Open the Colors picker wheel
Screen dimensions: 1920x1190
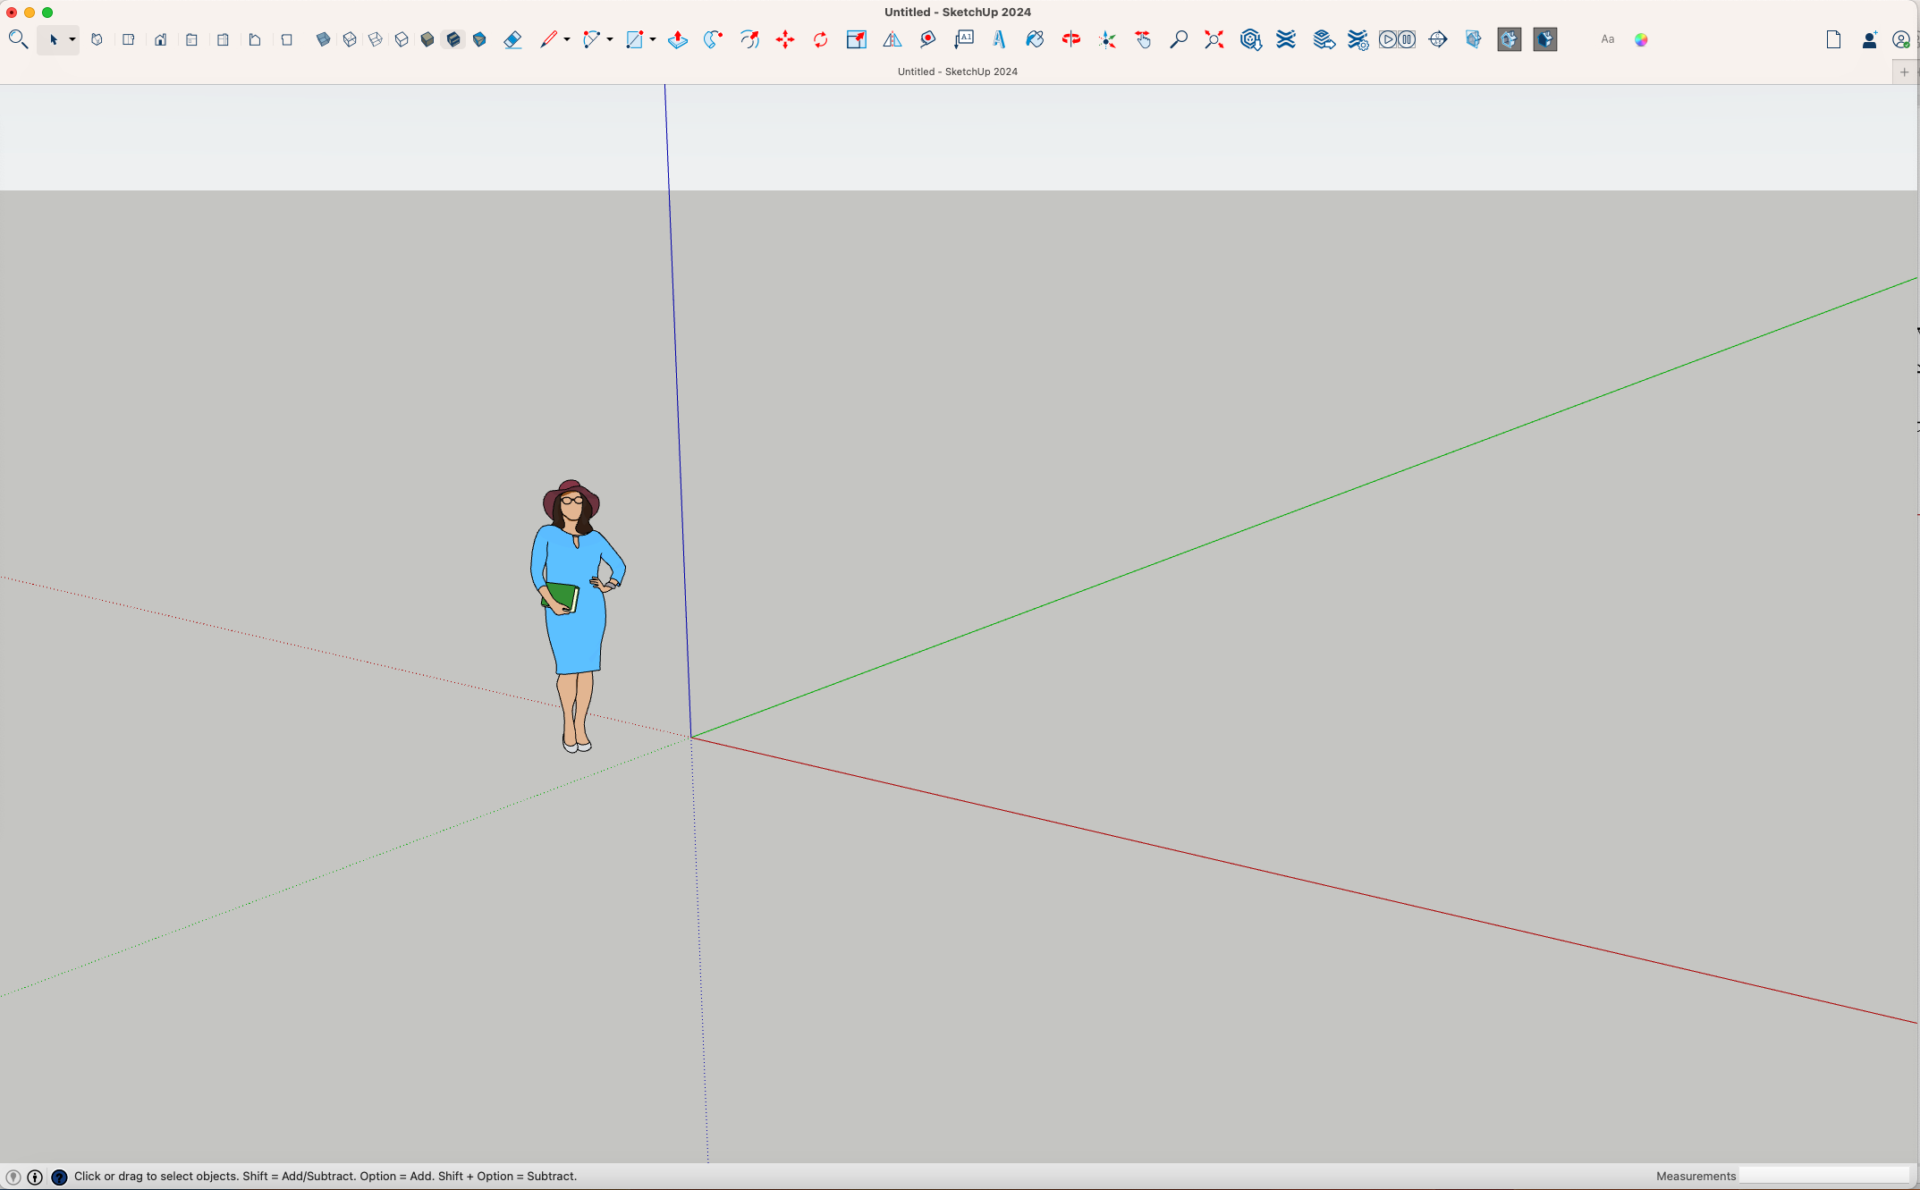[x=1641, y=40]
